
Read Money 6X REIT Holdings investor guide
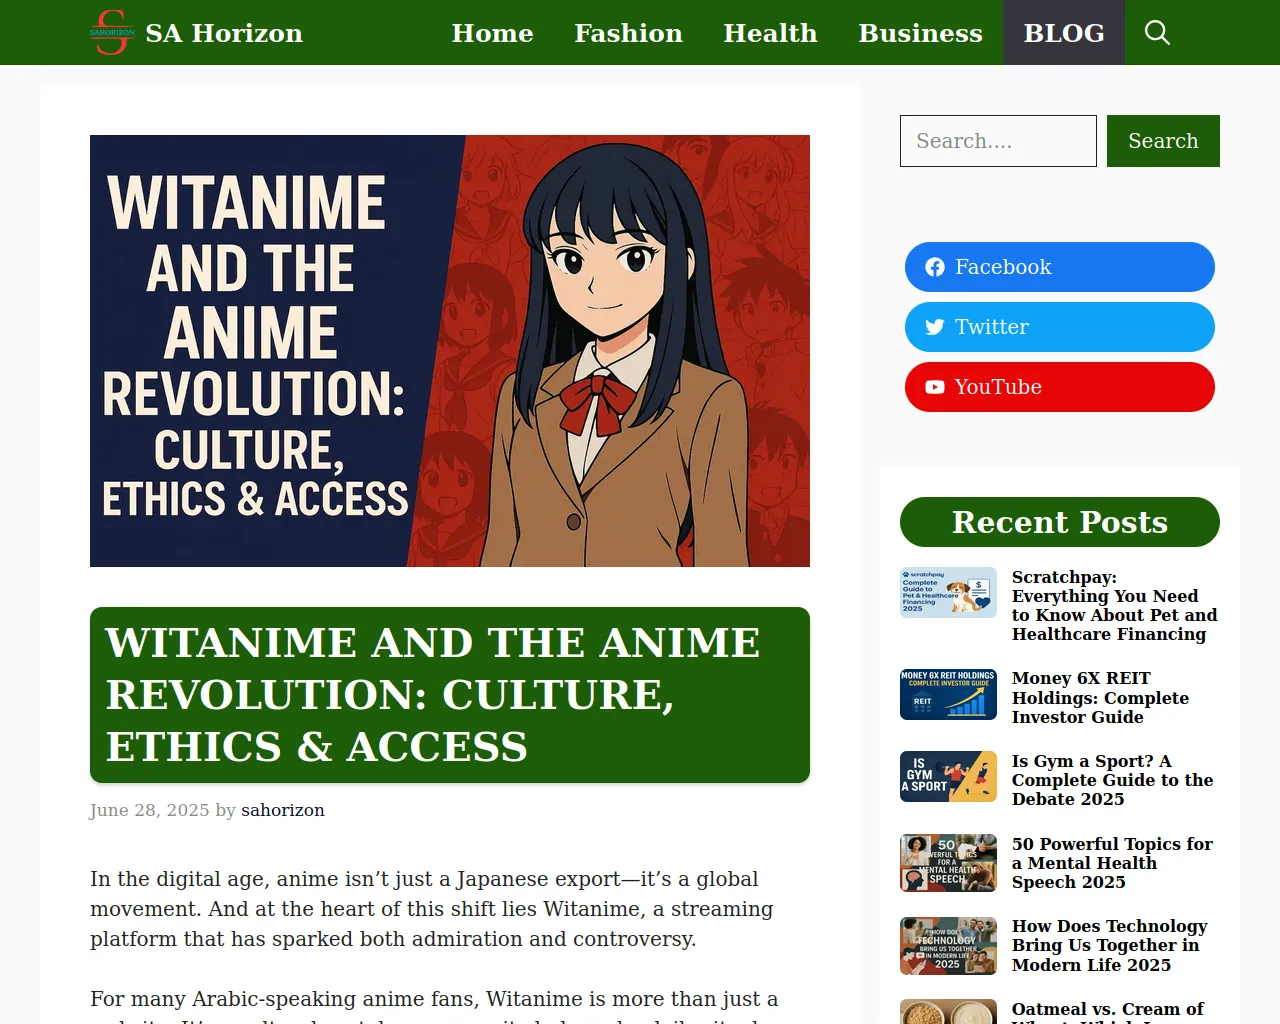tap(1100, 698)
